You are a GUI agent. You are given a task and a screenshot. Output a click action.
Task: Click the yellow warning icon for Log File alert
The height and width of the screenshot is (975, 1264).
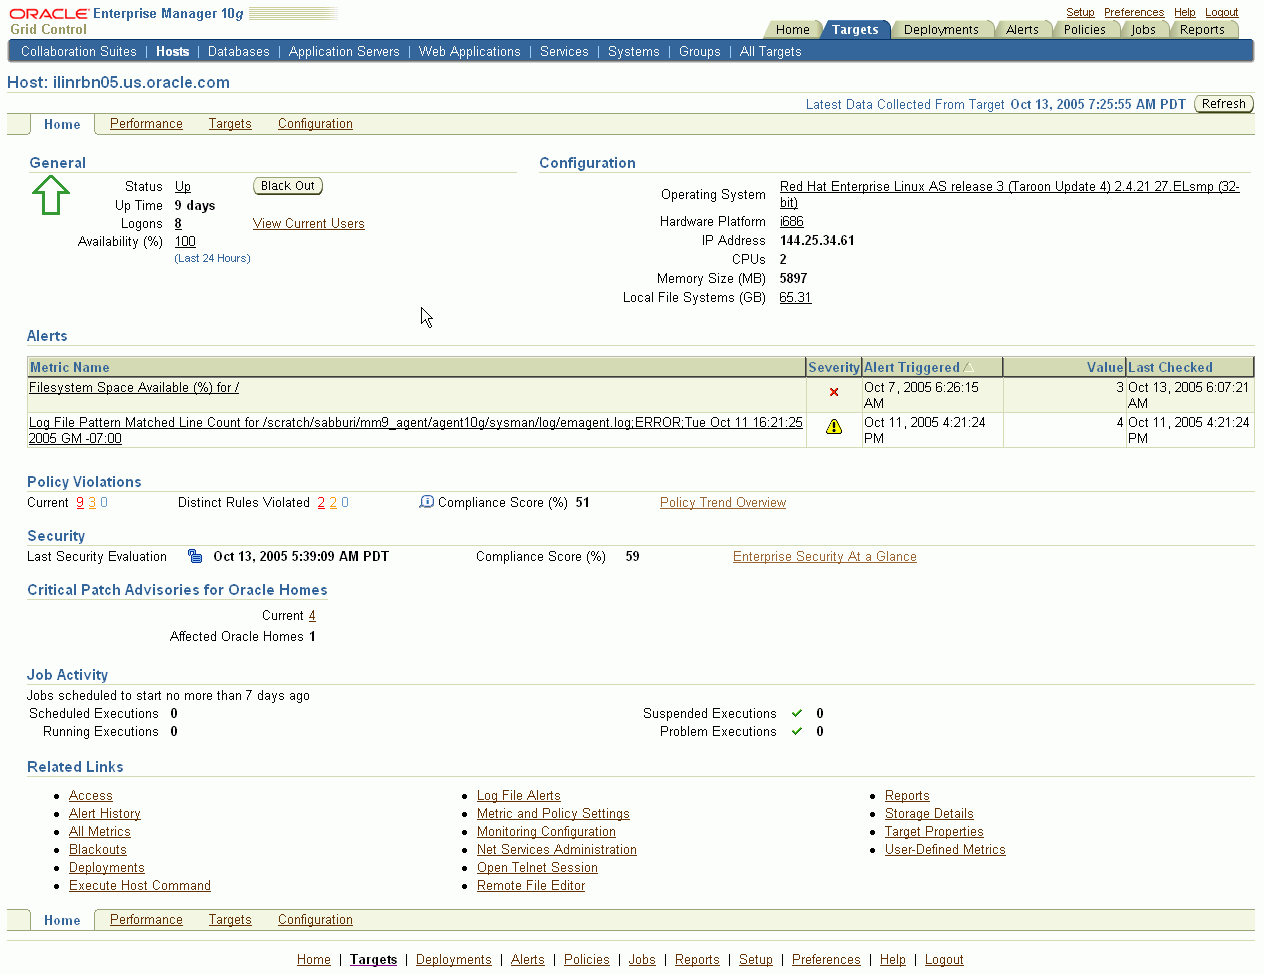[x=833, y=427]
